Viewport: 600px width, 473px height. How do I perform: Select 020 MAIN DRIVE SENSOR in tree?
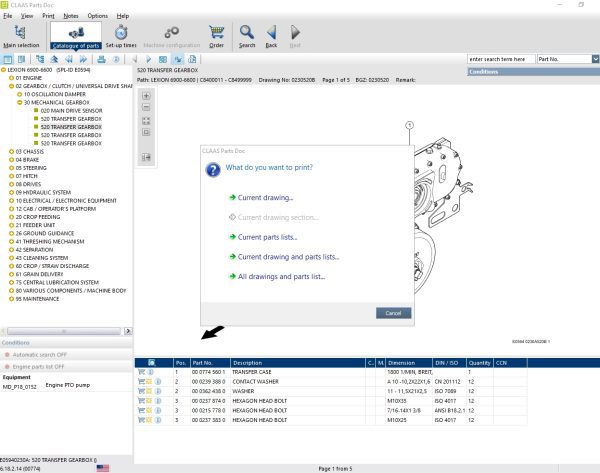click(x=70, y=110)
